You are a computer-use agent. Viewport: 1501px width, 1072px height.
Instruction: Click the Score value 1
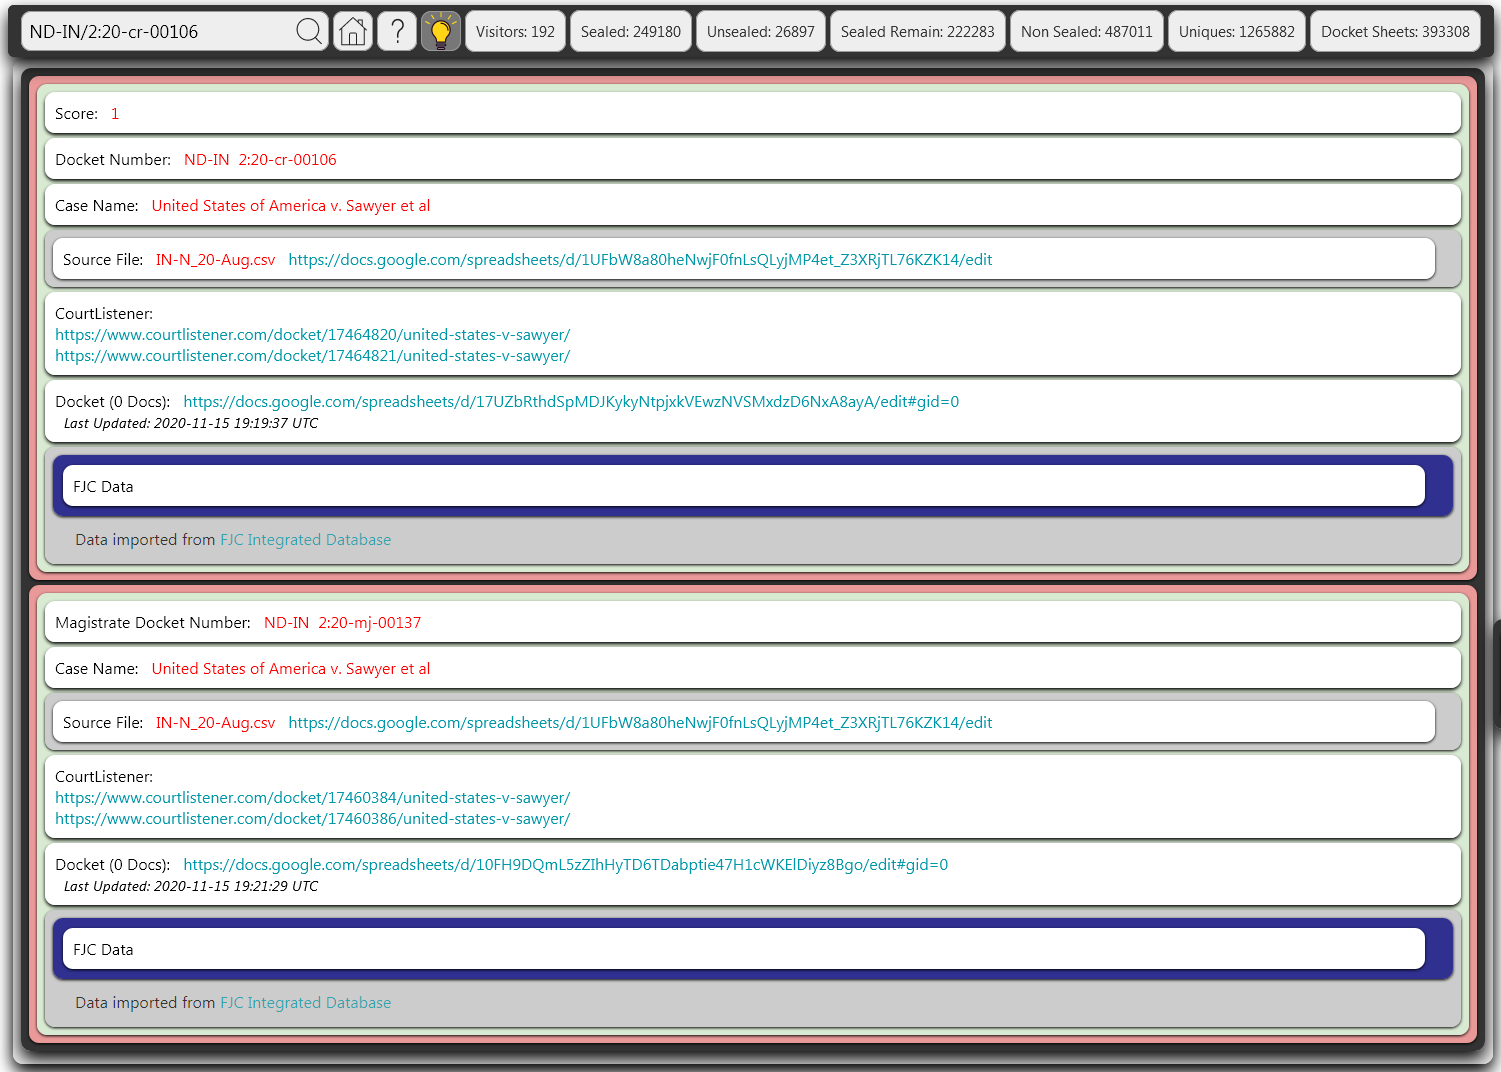(115, 114)
